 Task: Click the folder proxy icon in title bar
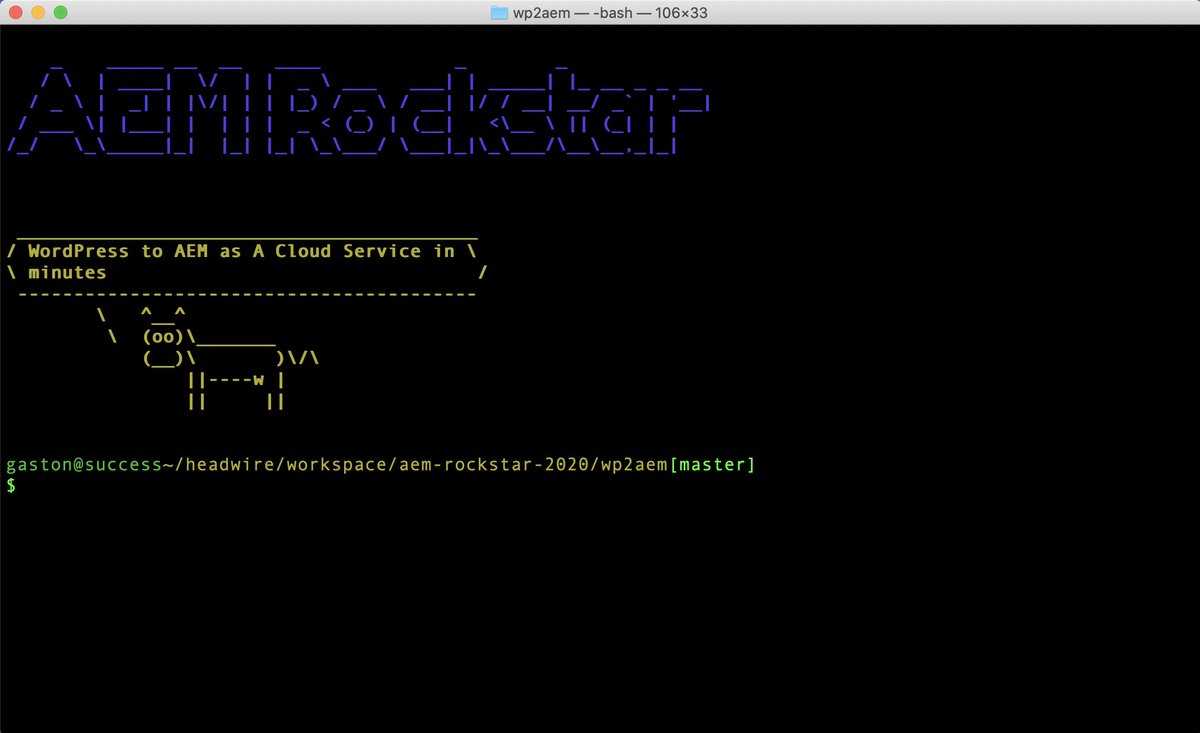point(500,13)
